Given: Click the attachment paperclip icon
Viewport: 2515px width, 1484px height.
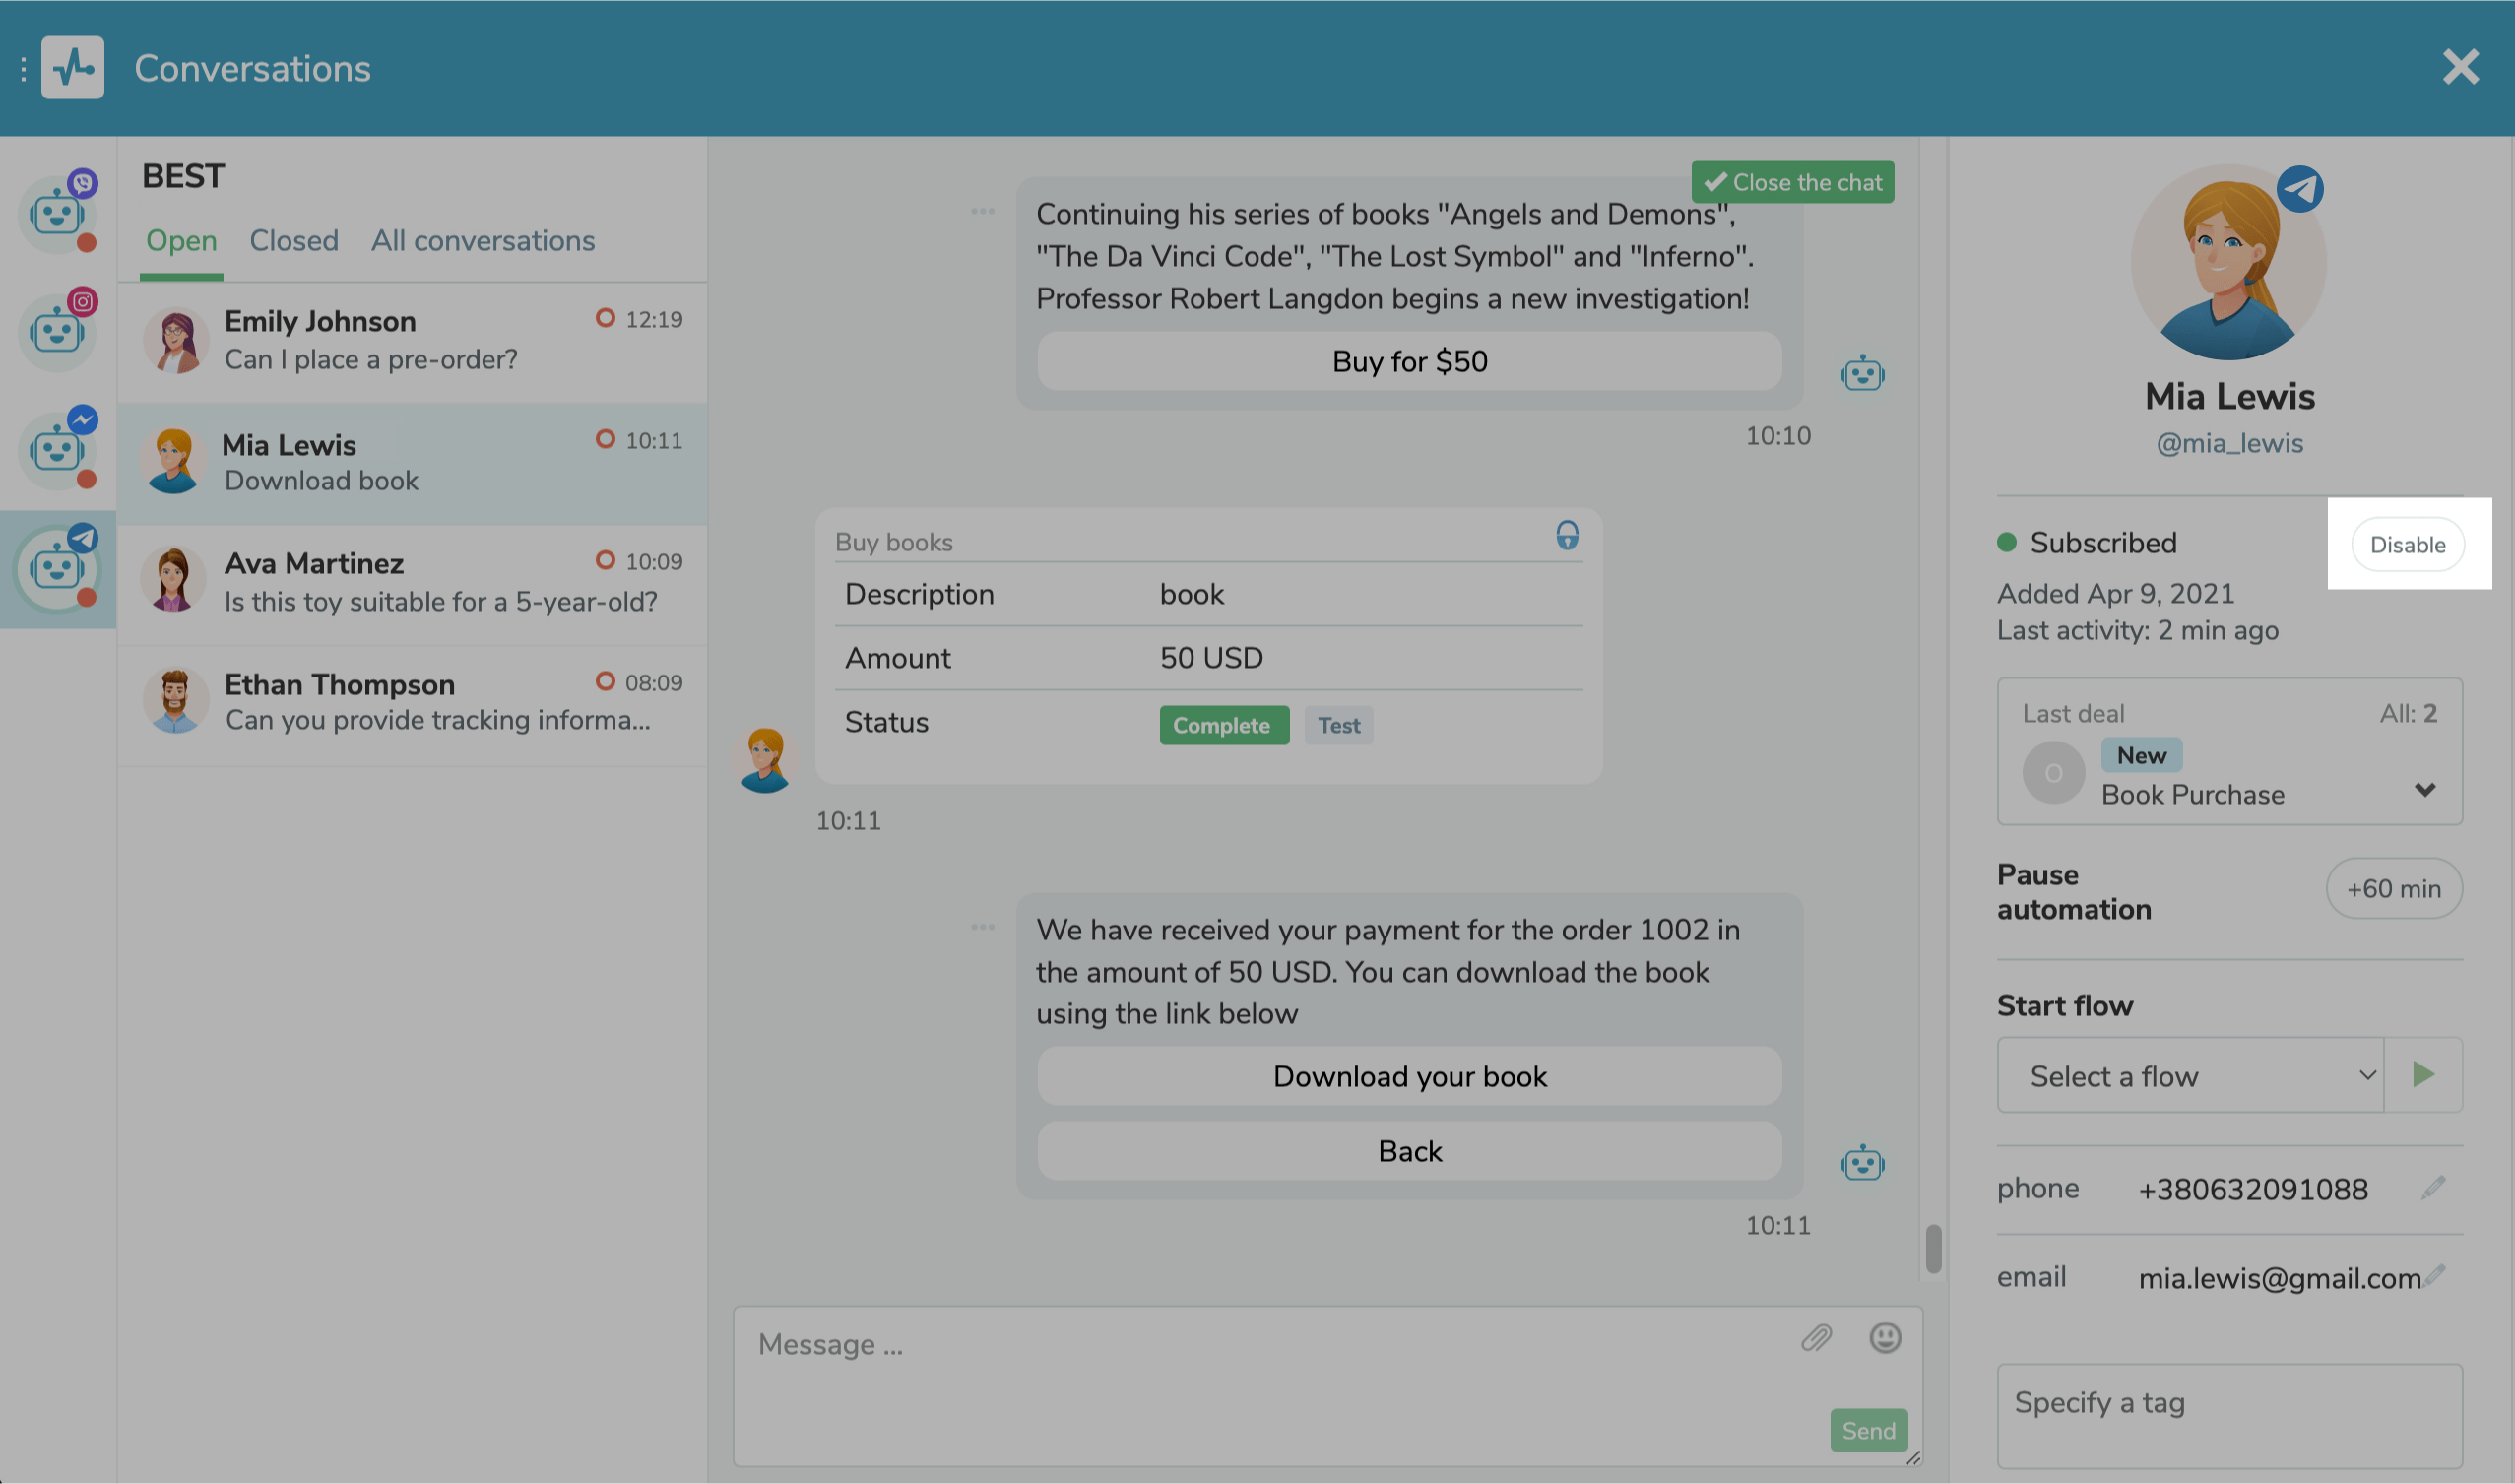Looking at the screenshot, I should [x=1816, y=1338].
